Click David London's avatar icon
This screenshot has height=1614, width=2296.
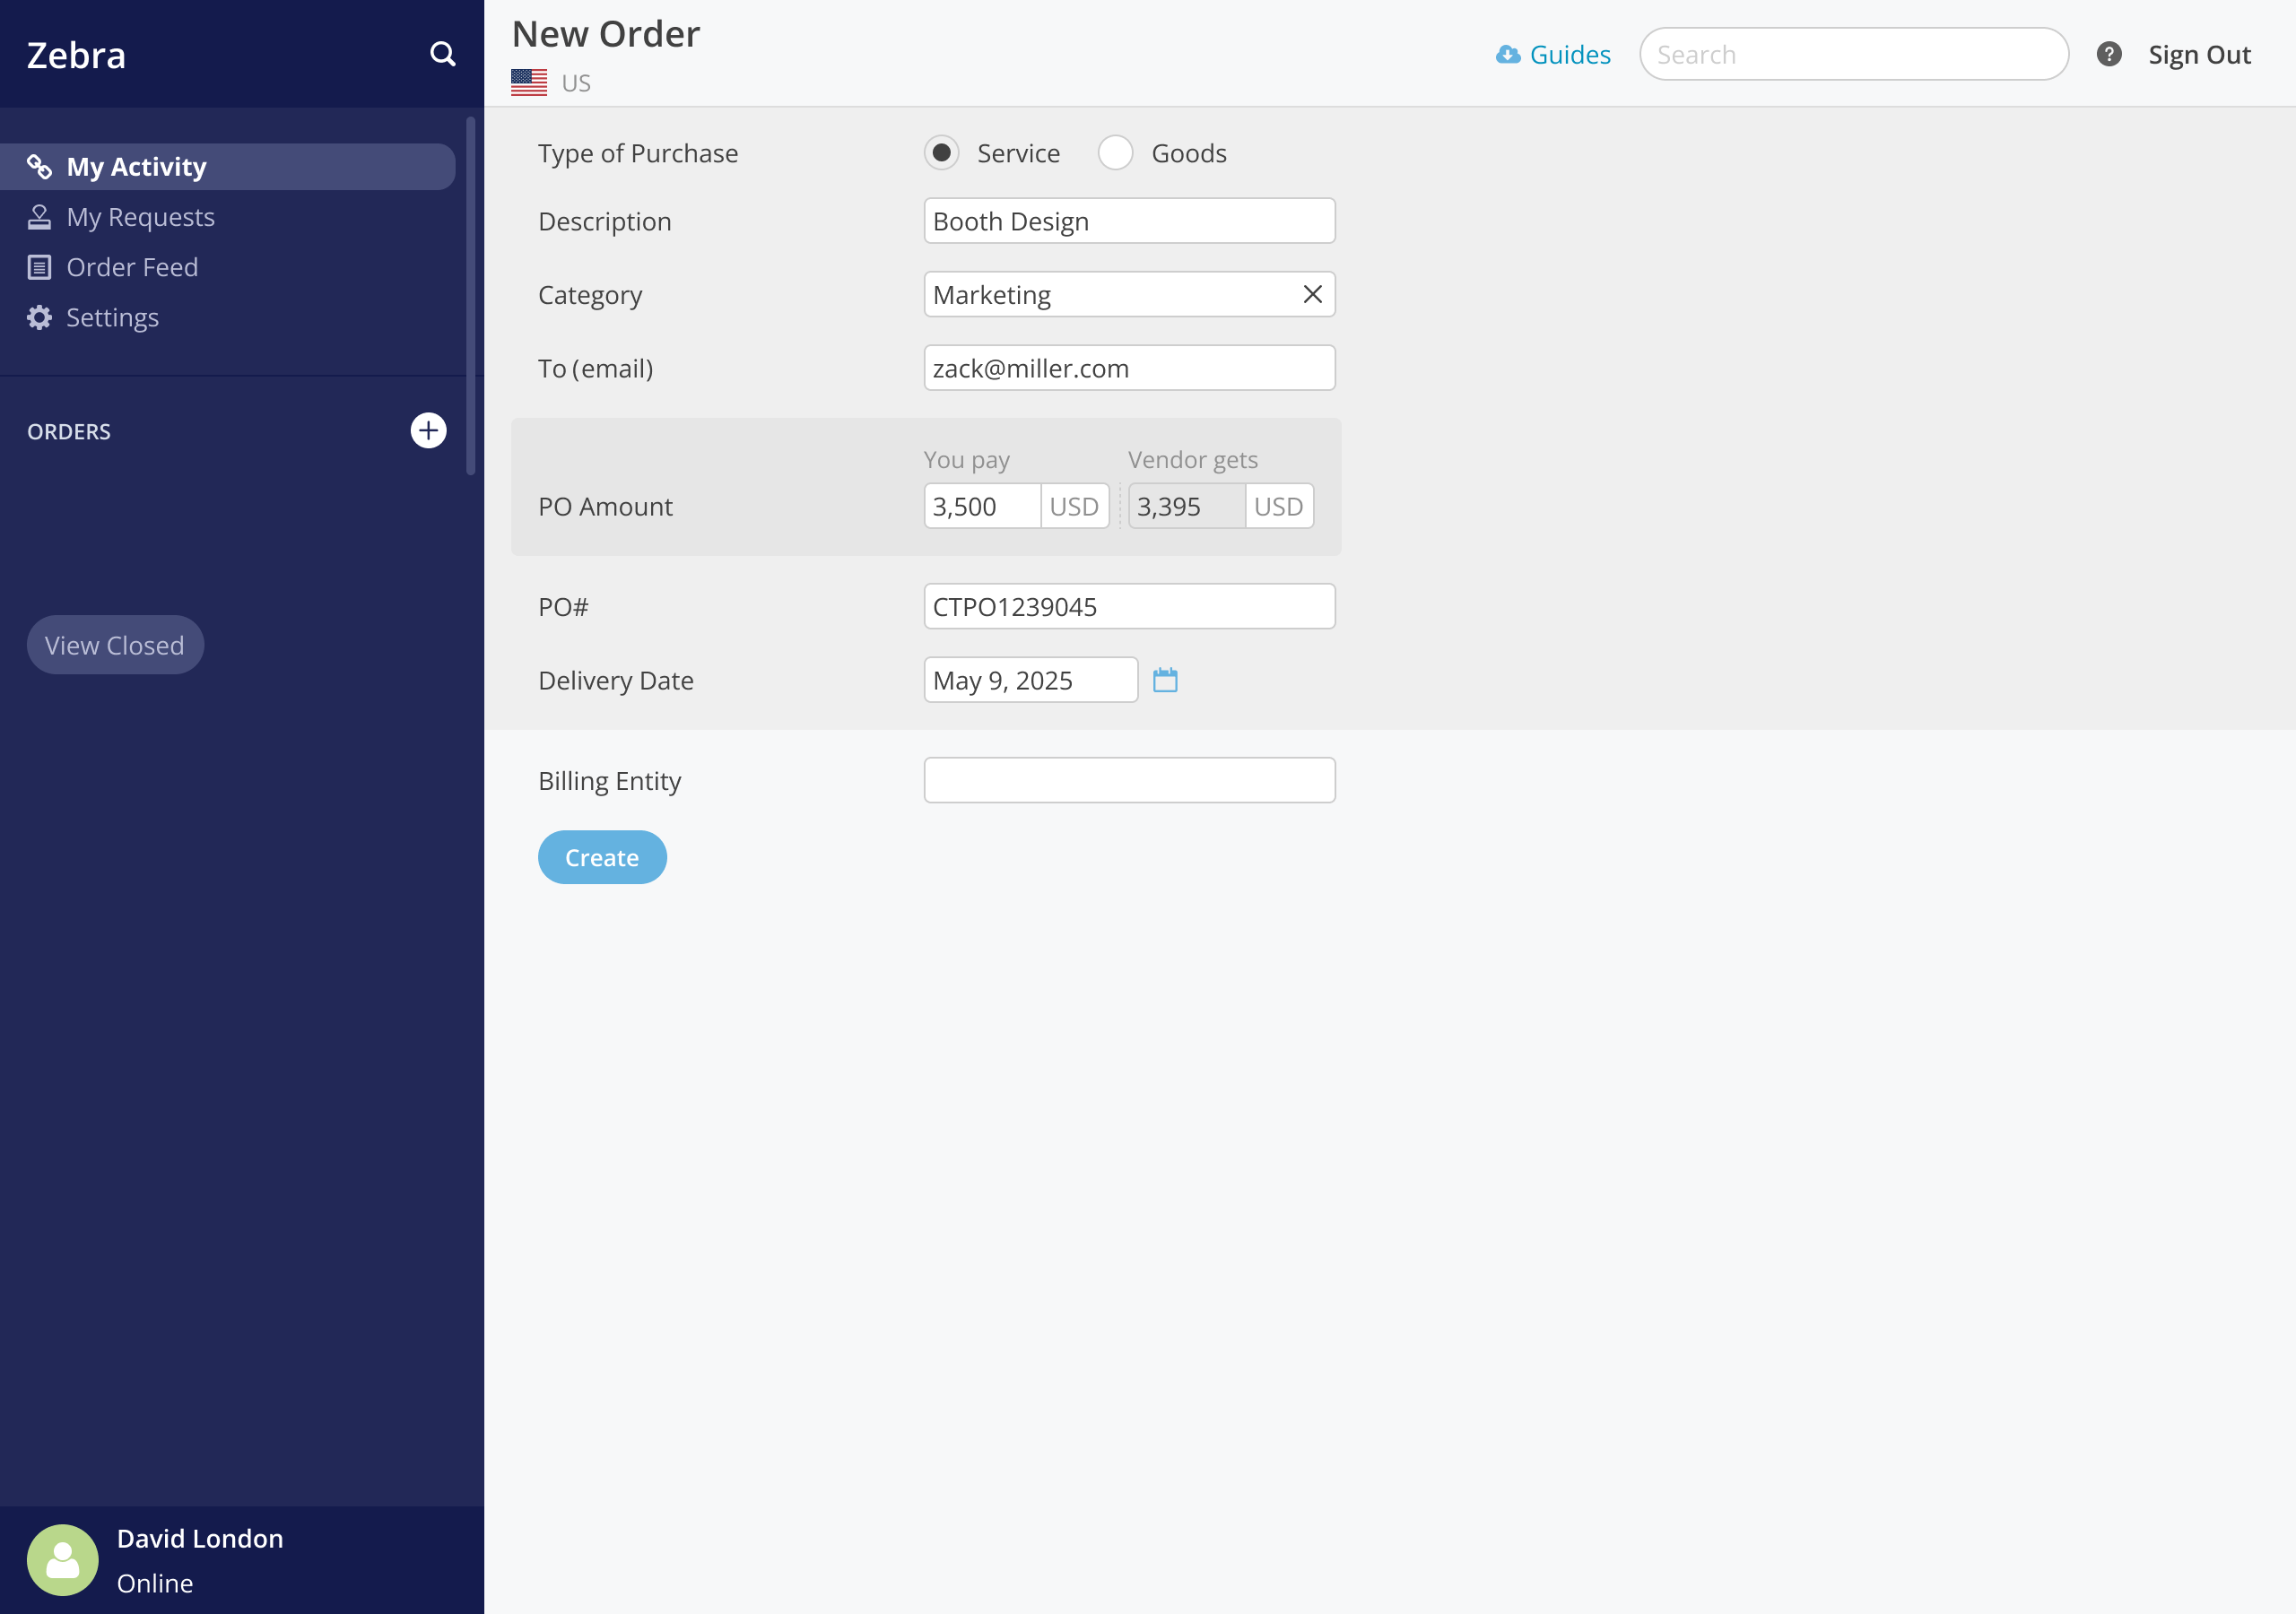(x=63, y=1559)
